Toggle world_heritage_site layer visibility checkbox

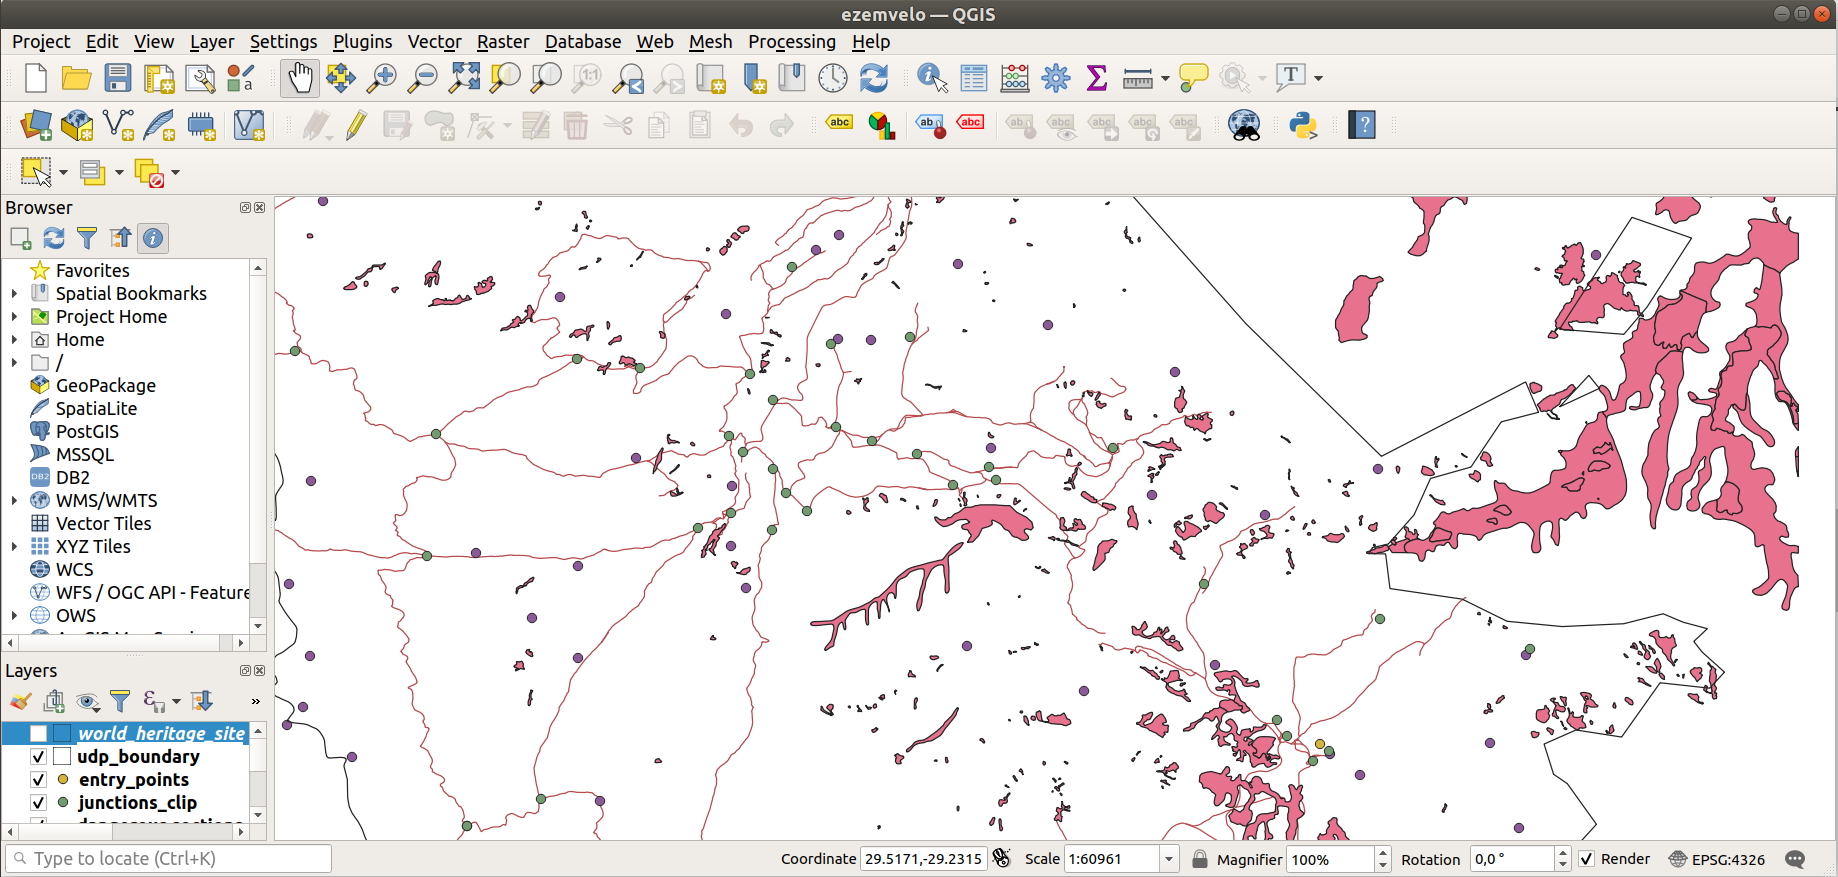[38, 734]
